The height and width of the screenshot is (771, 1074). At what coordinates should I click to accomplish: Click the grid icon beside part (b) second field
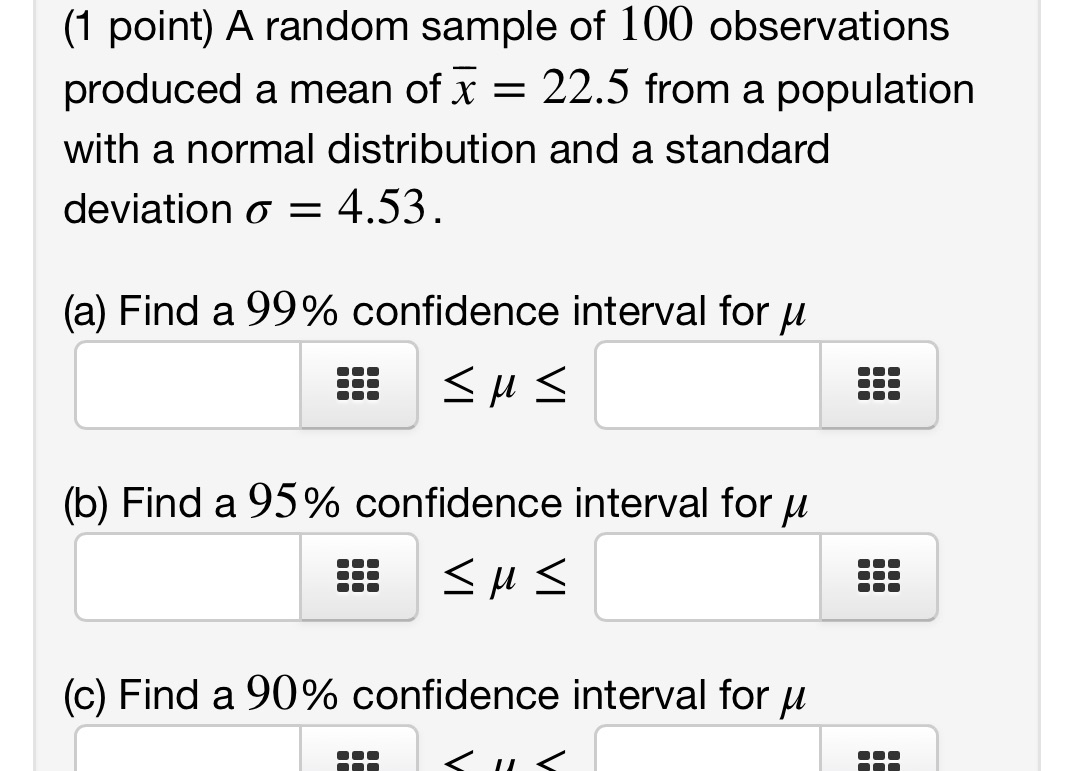(878, 576)
